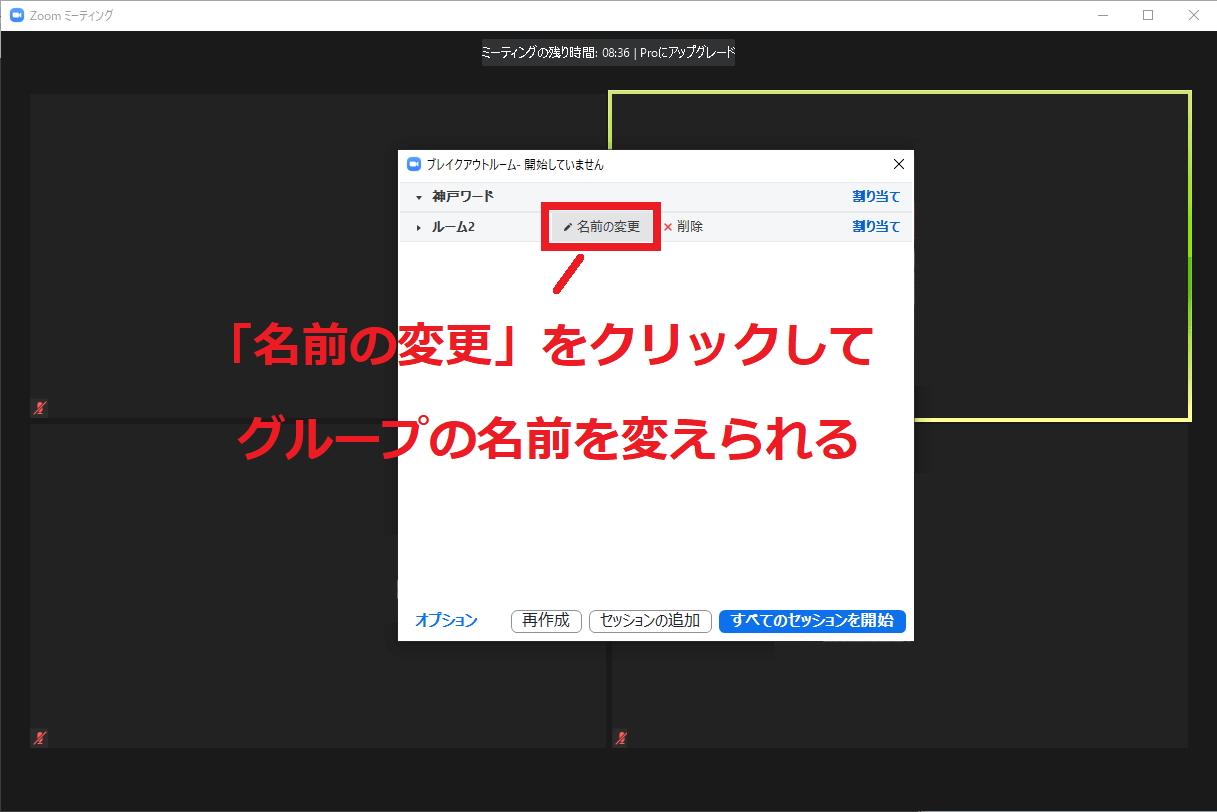This screenshot has width=1217, height=812.
Task: Click the red x to delete ルーム2
Action: point(668,227)
